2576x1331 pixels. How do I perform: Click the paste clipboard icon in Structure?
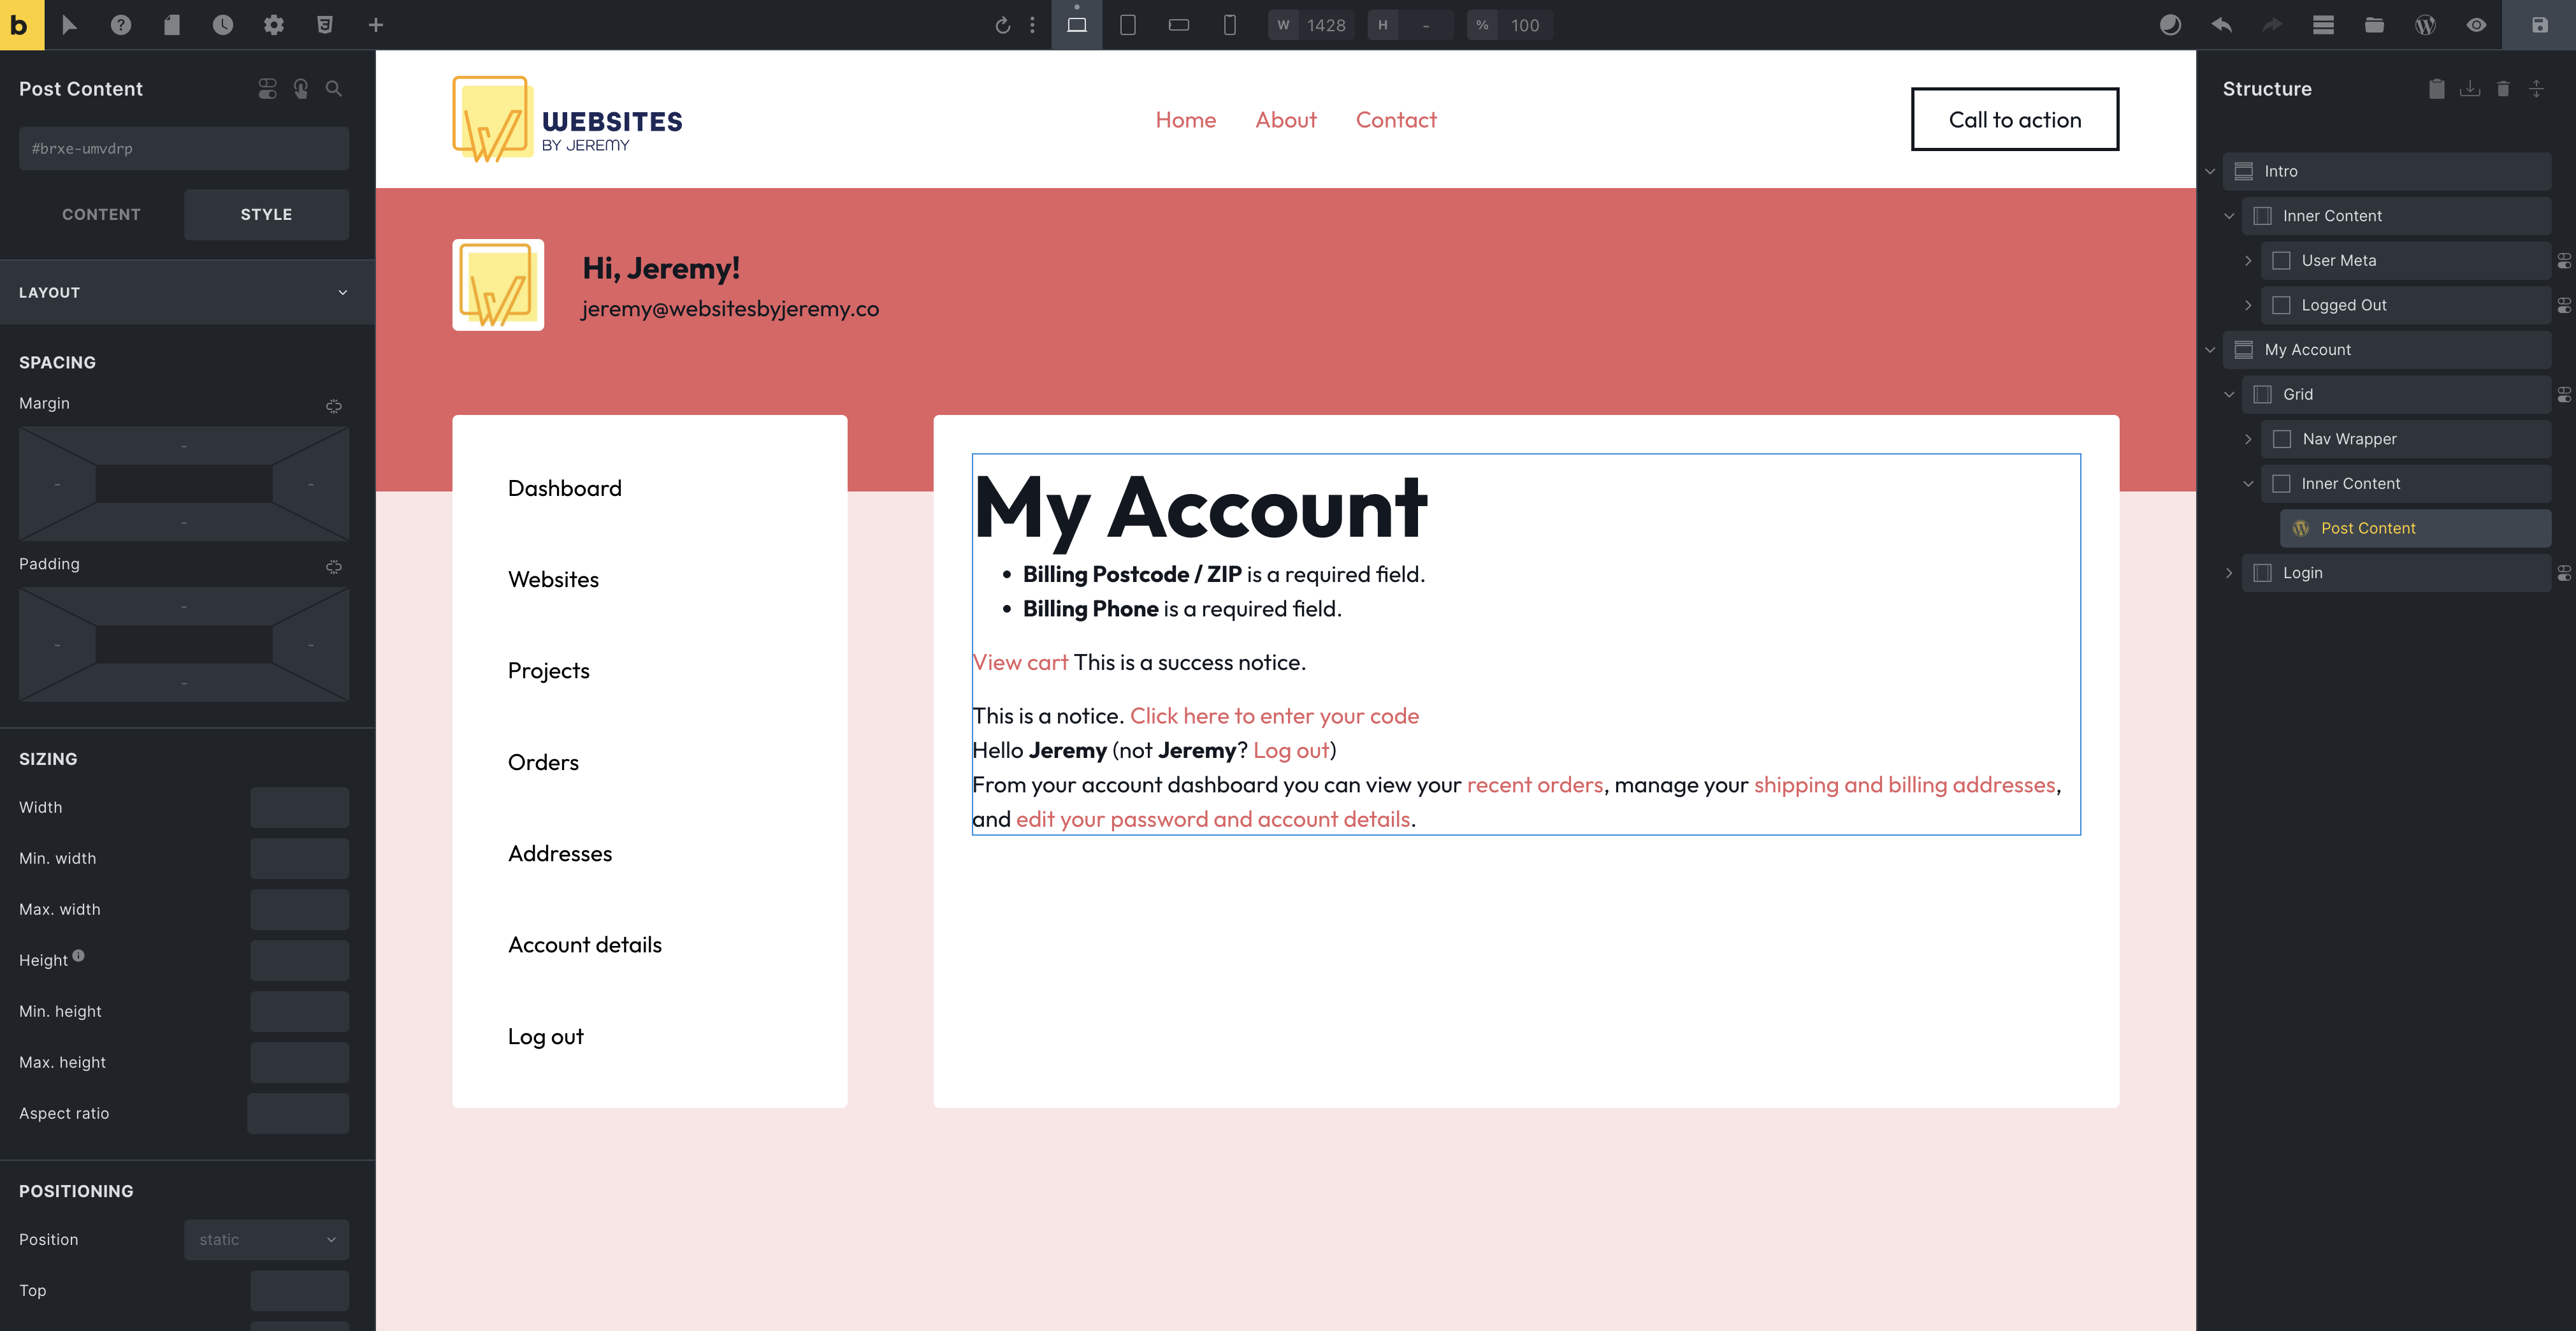tap(2437, 89)
